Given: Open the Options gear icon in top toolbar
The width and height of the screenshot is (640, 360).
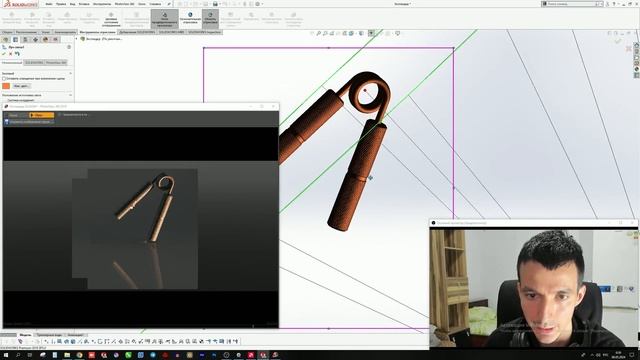Looking at the screenshot, I should point(258,4).
